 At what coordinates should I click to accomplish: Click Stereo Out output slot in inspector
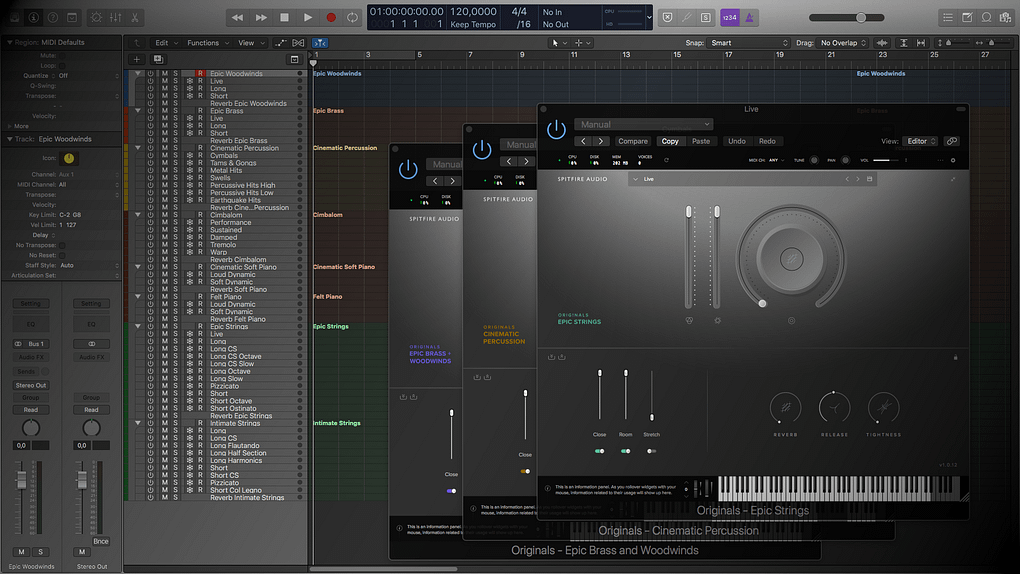(x=31, y=385)
